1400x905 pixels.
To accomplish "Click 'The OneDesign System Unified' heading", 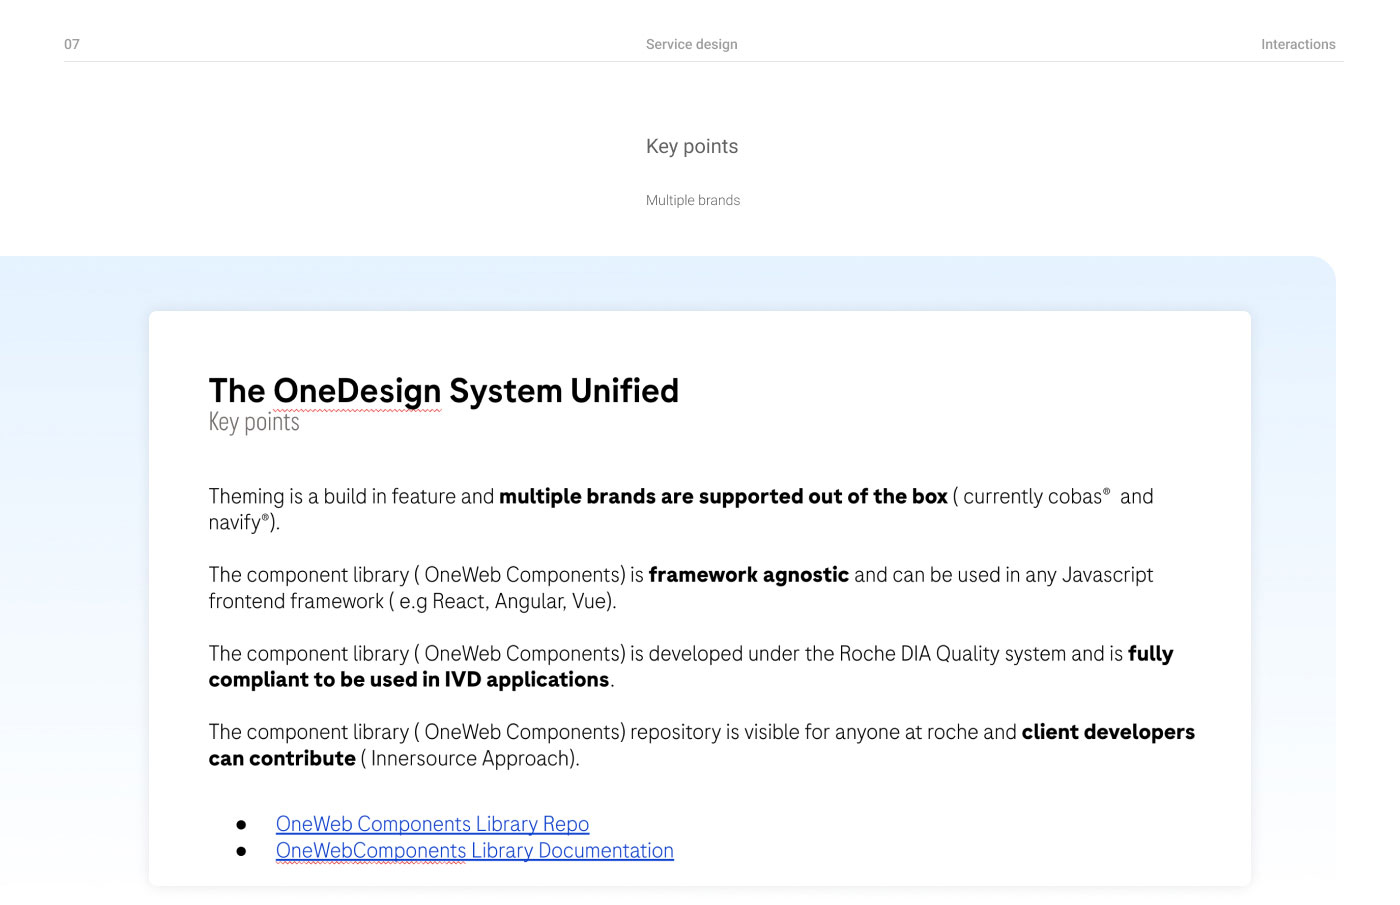I will [444, 391].
